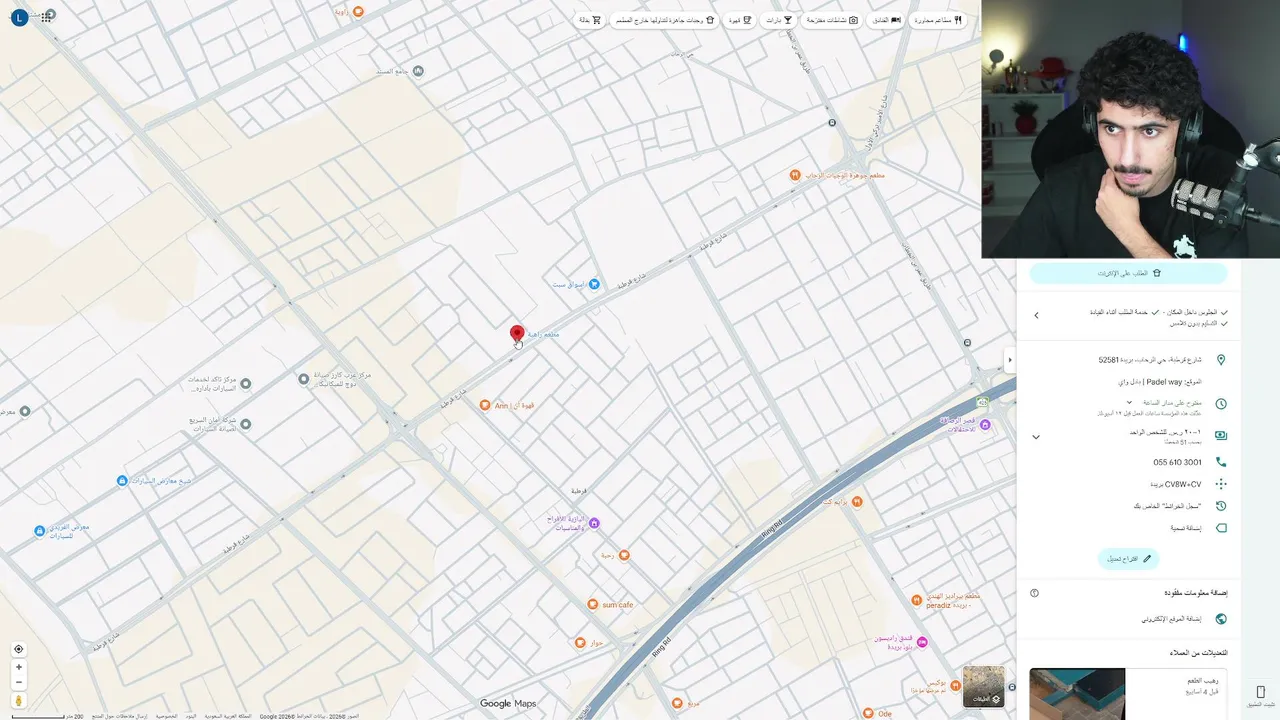Zoom in with the plus button
1280x720 pixels.
18,667
